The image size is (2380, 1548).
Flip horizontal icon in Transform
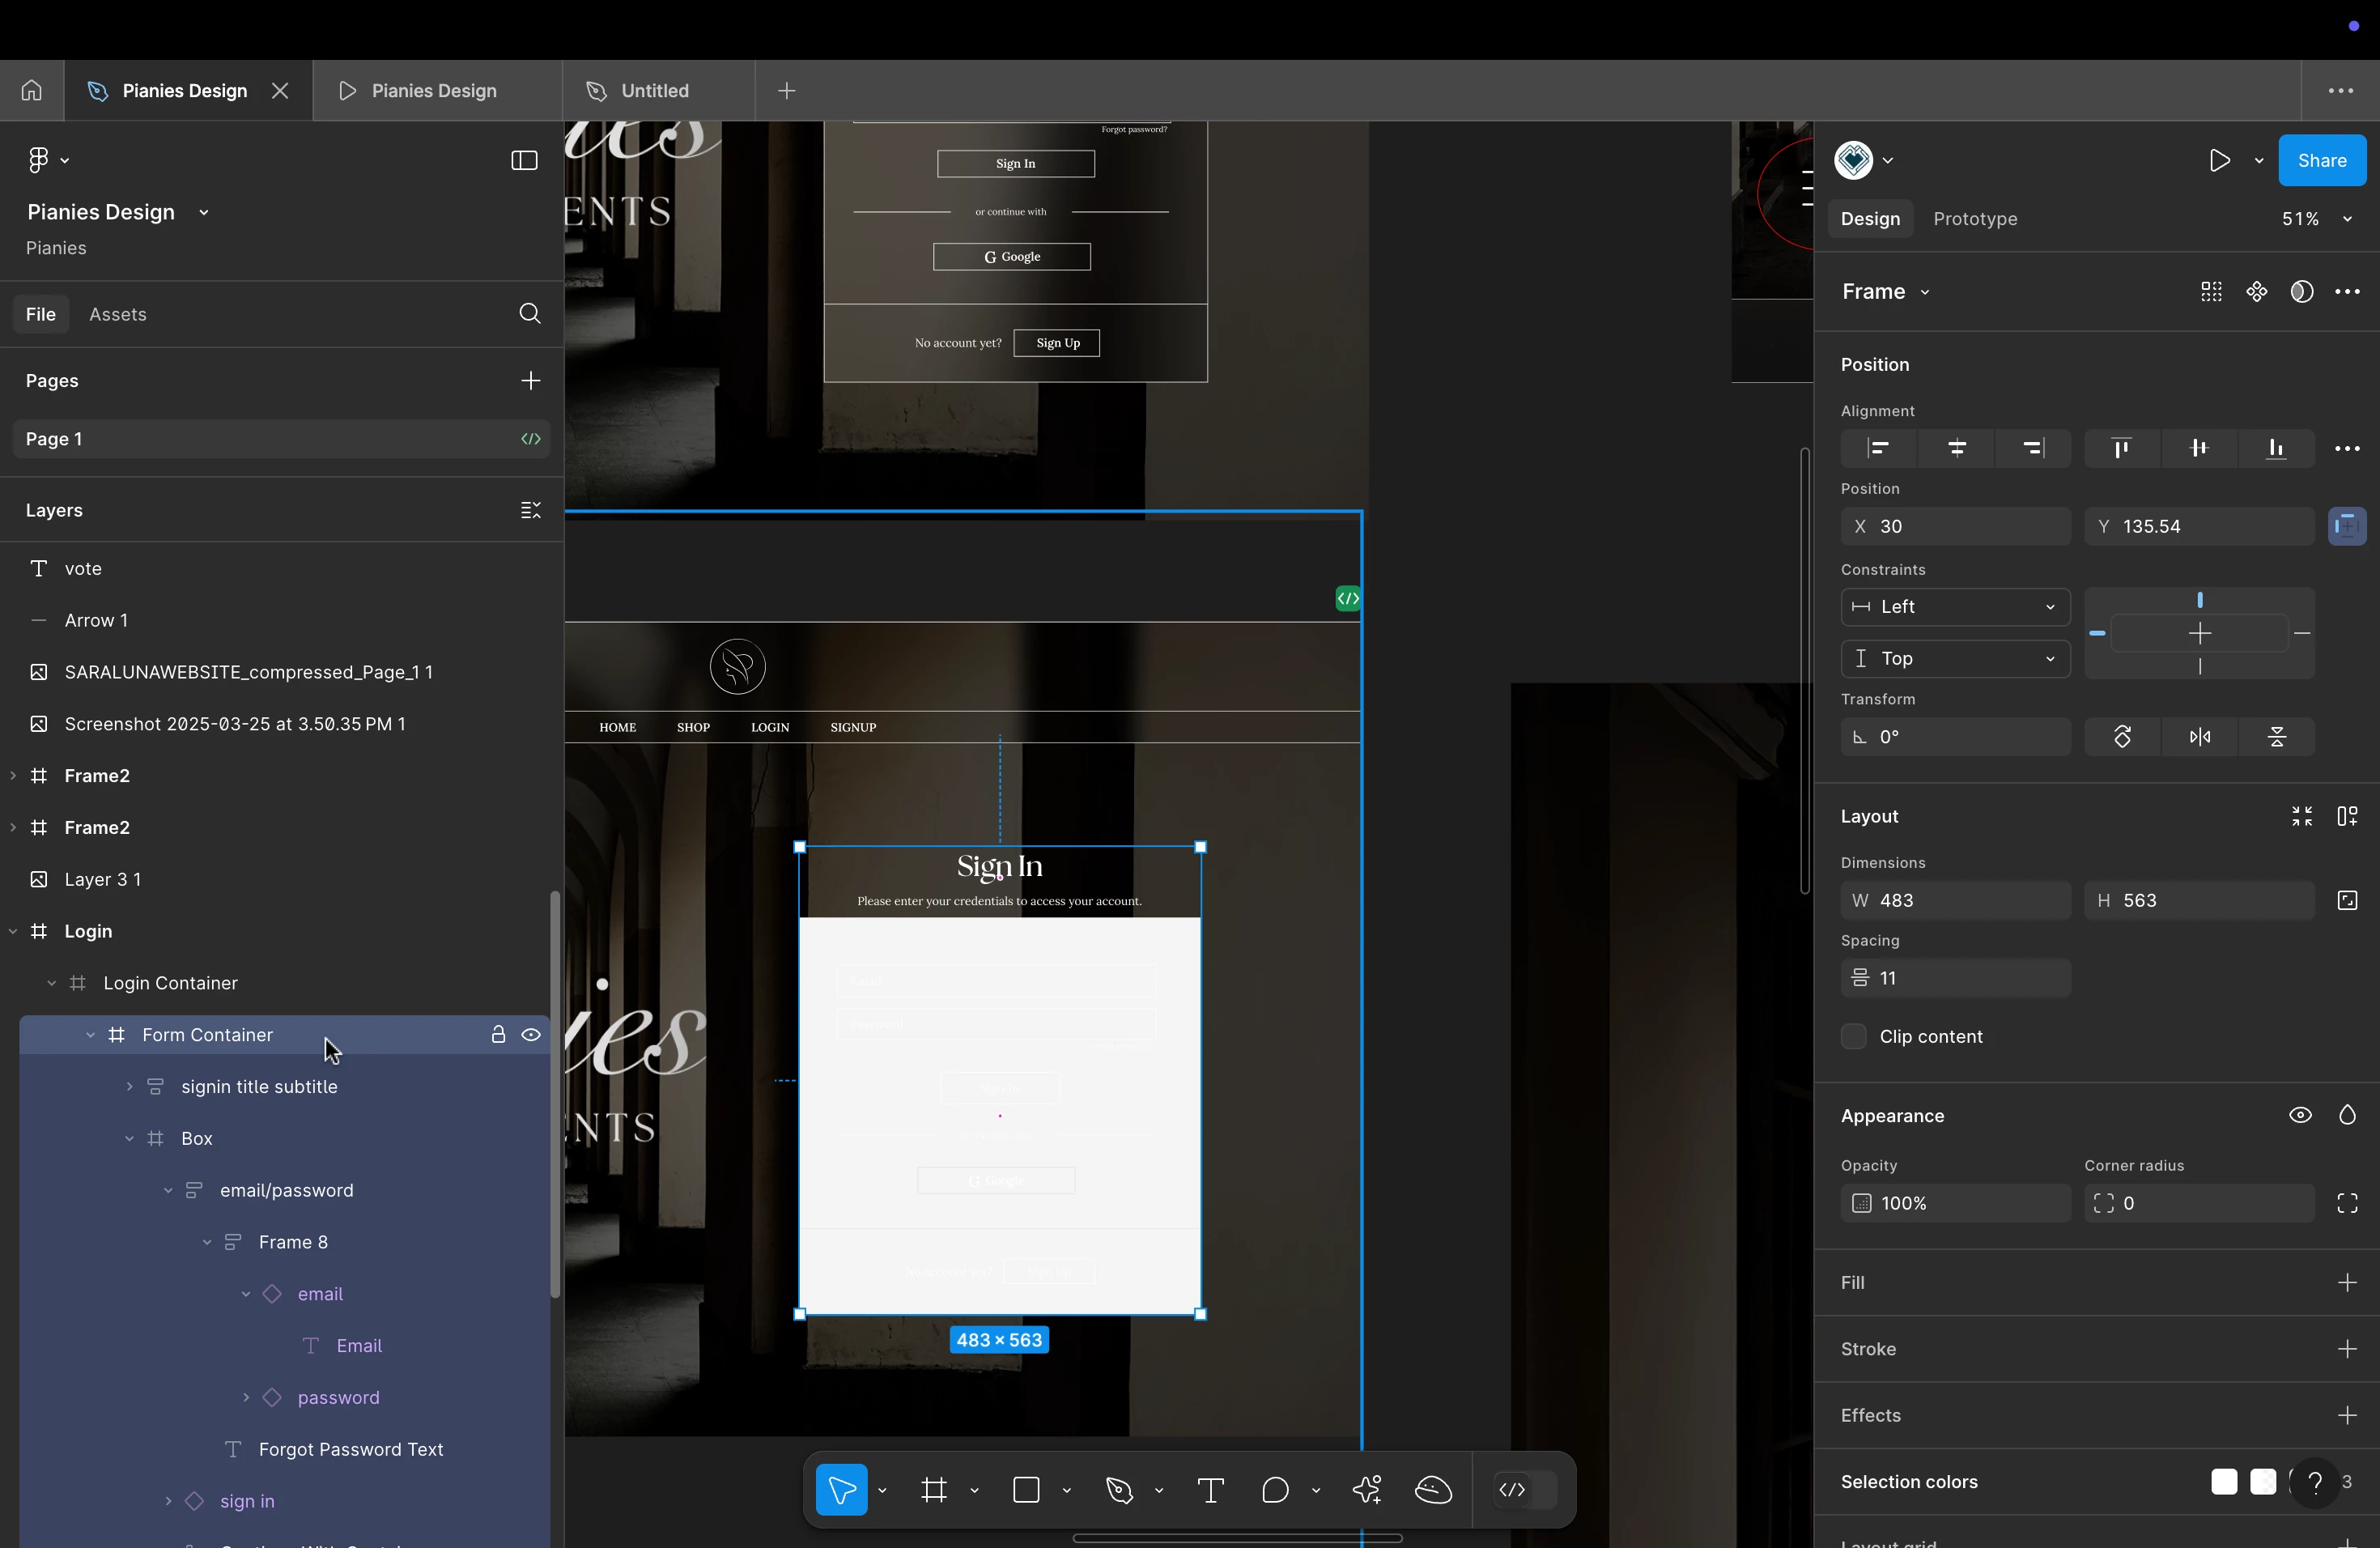point(2200,737)
